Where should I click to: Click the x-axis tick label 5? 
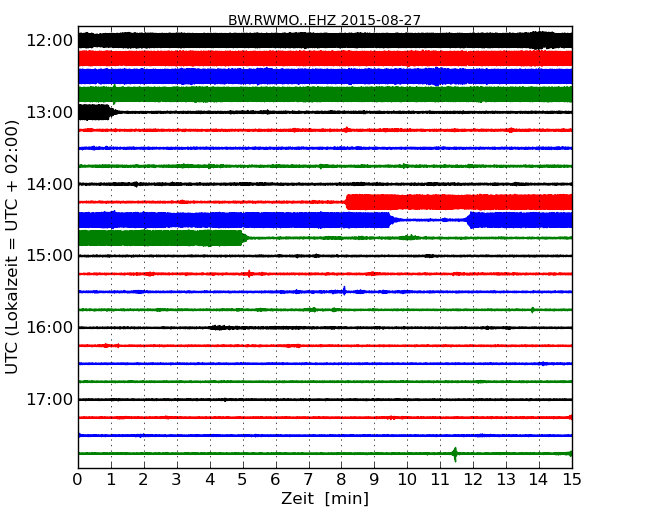242,480
